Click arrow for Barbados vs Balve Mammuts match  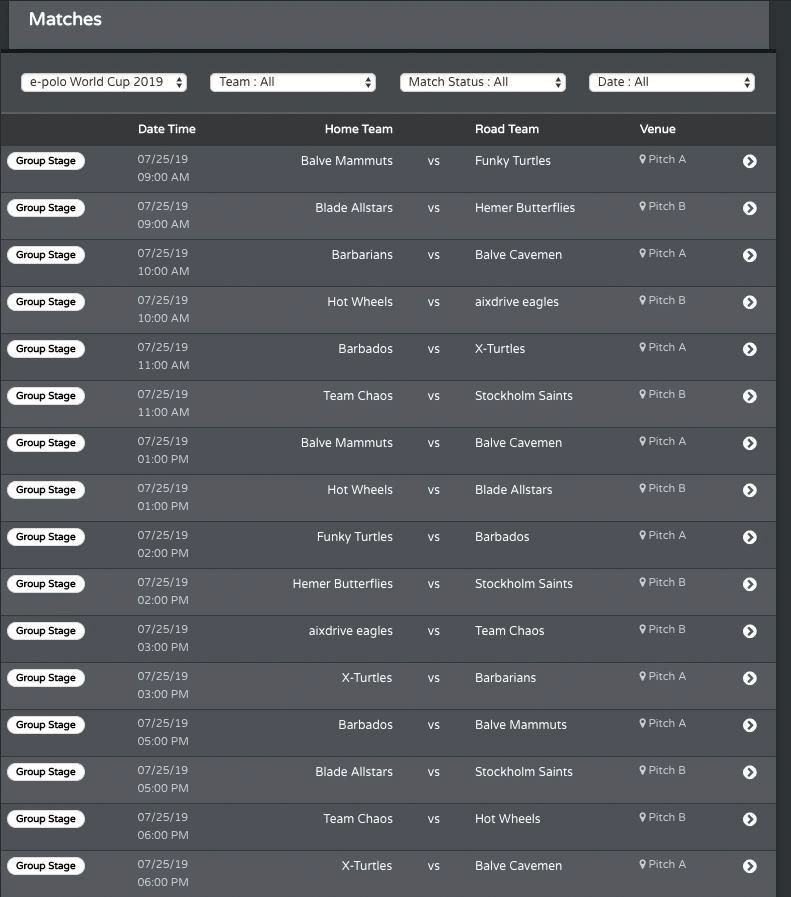tap(750, 725)
